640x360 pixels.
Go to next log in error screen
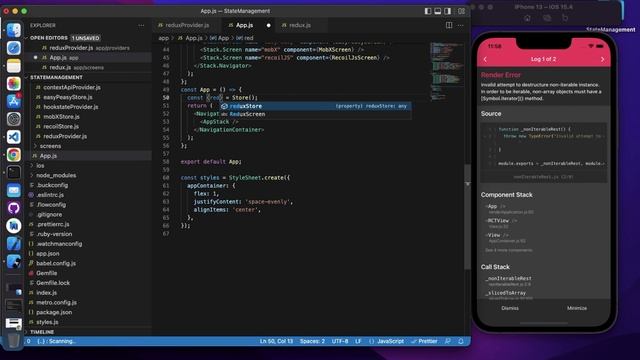pos(602,59)
